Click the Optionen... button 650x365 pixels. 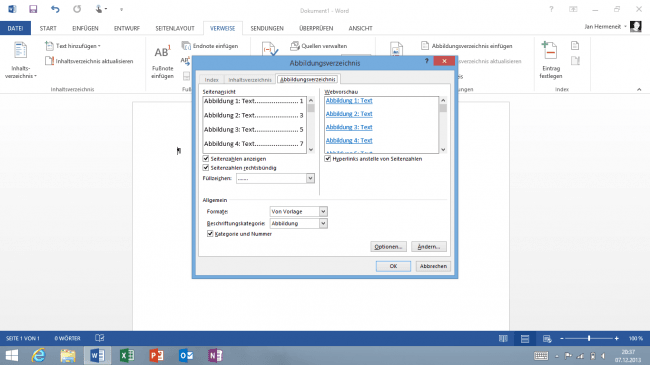point(388,247)
